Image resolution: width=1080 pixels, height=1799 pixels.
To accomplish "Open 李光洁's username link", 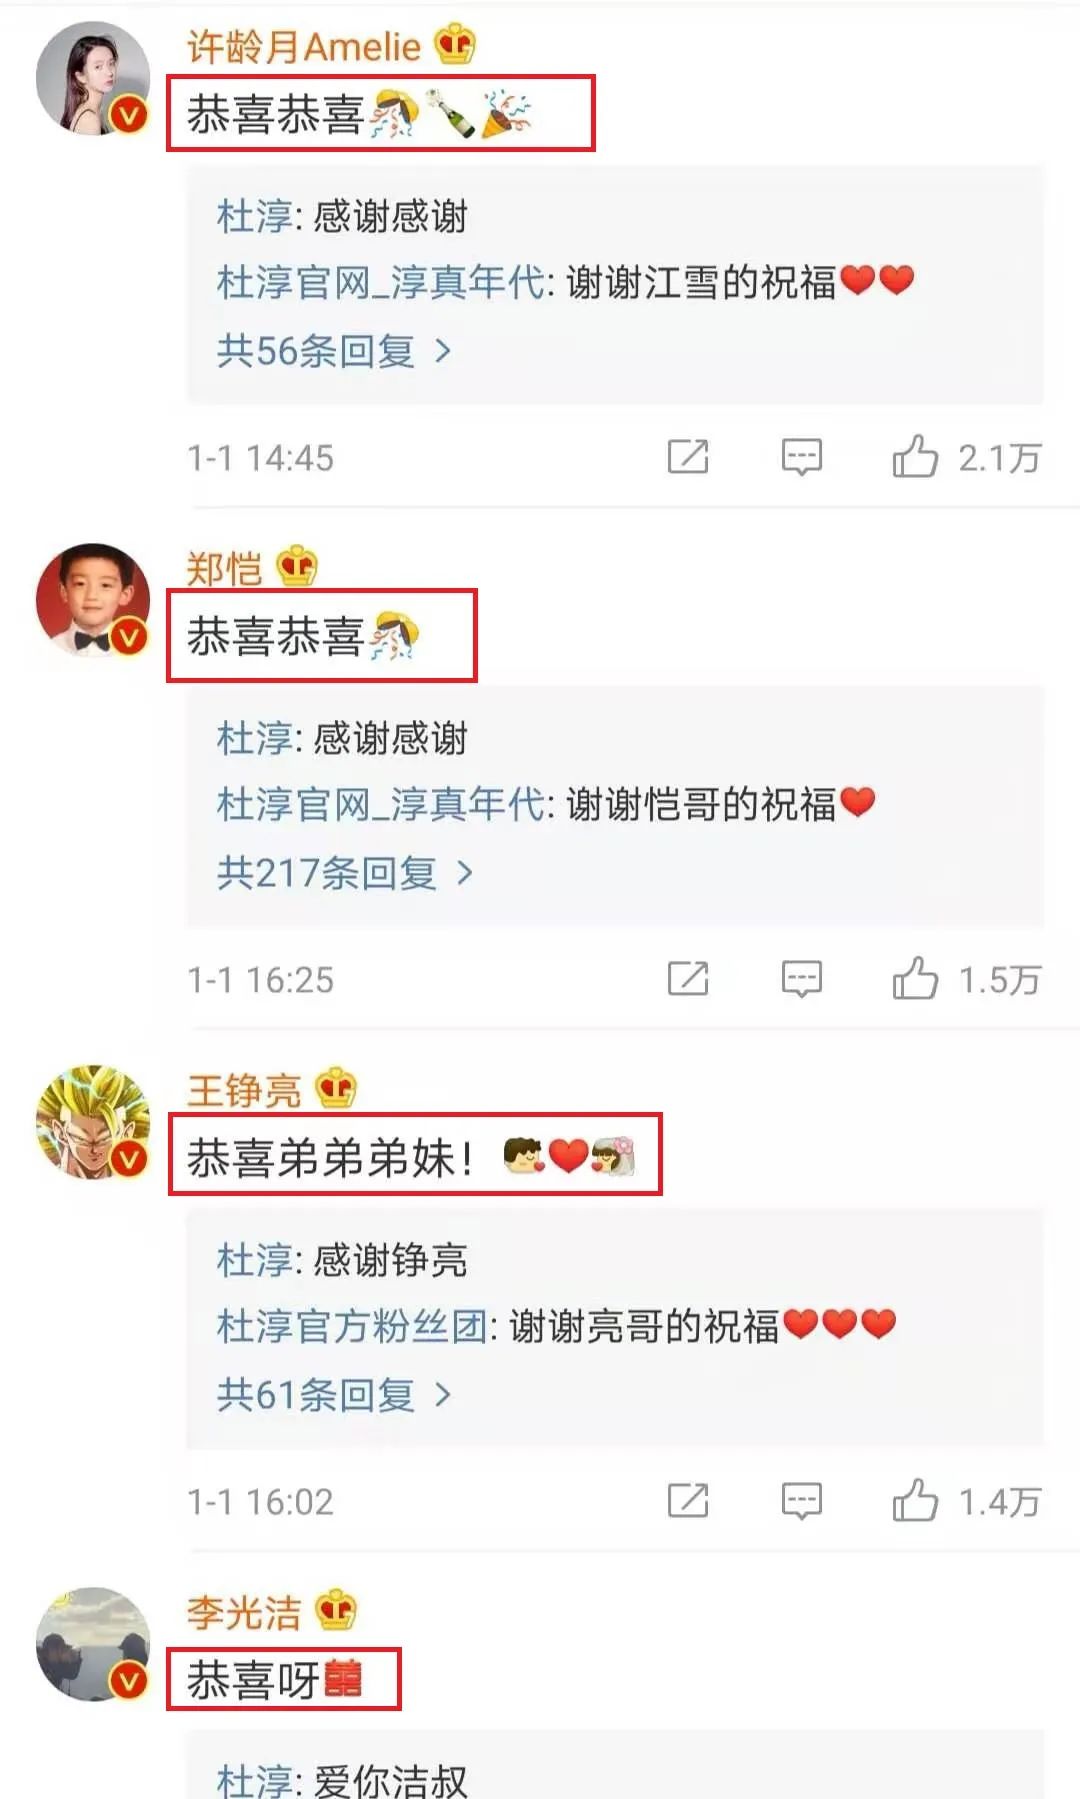I will pyautogui.click(x=244, y=1612).
